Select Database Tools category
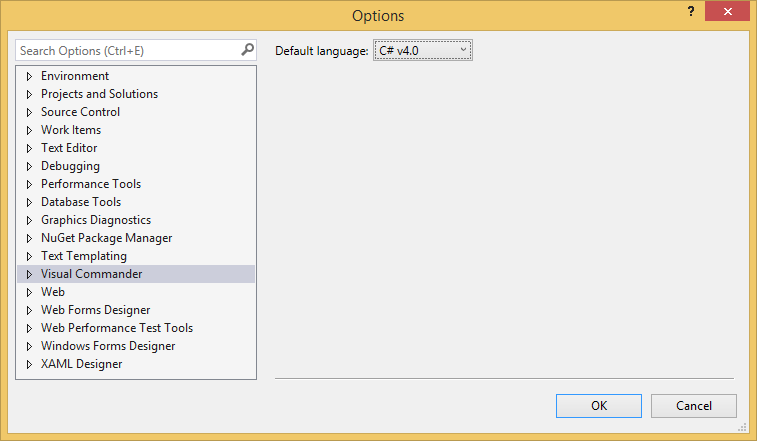The height and width of the screenshot is (441, 757). click(x=80, y=202)
